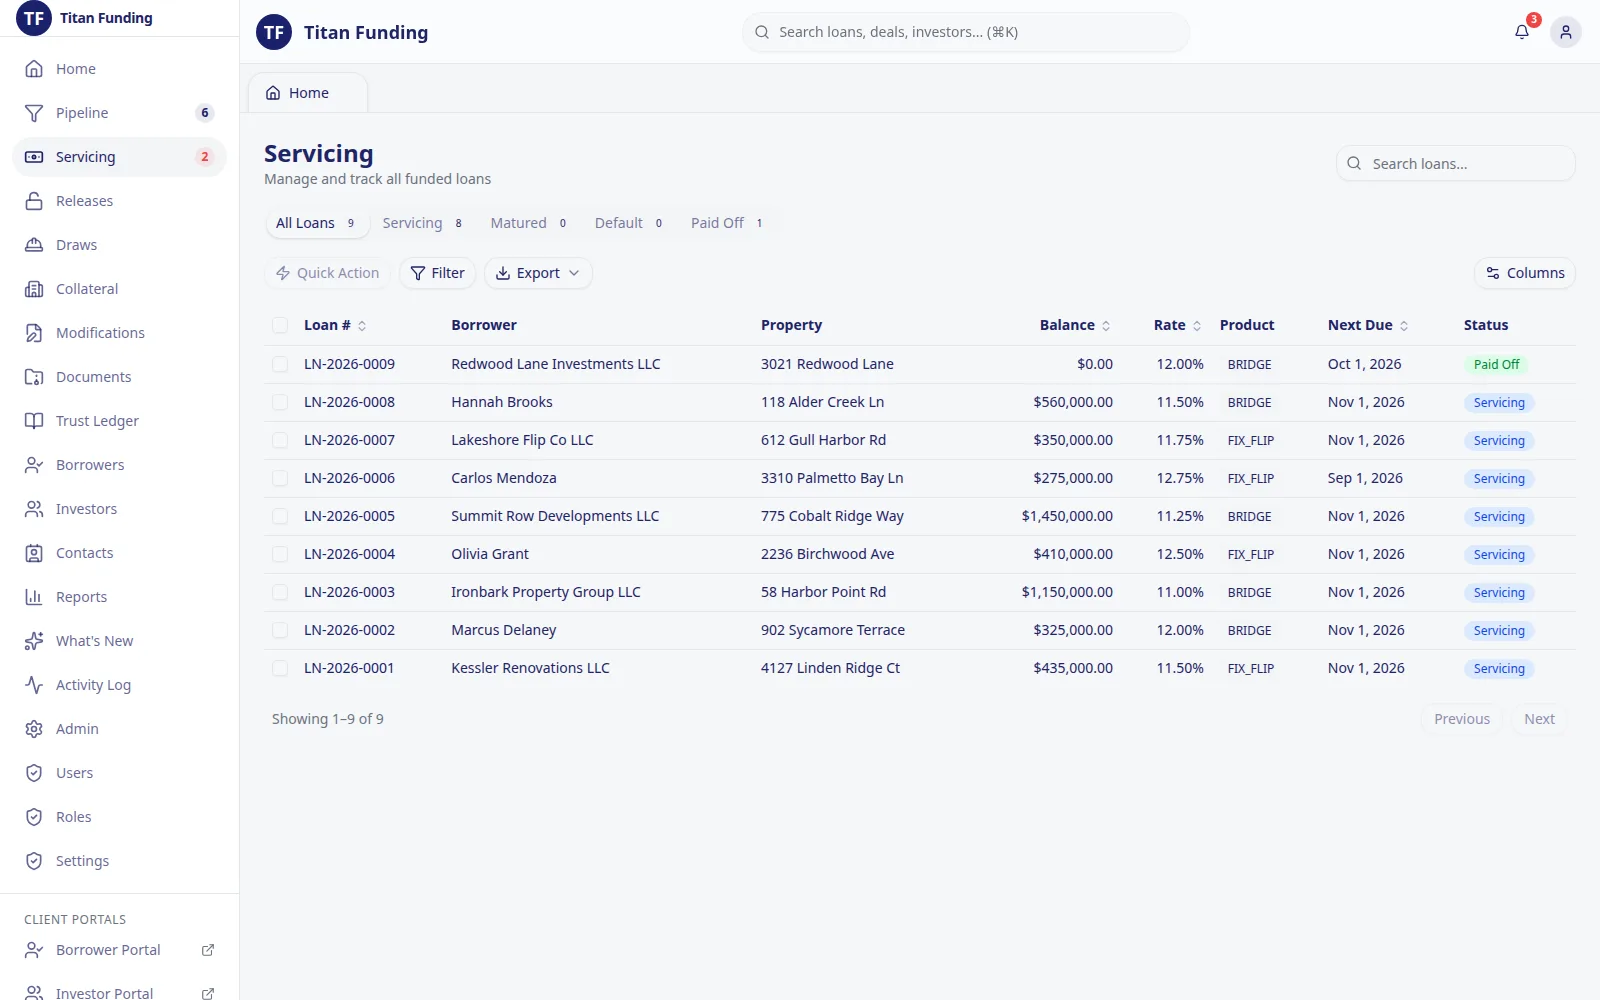Open Borrowers person icon in sidebar
This screenshot has width=1600, height=1000.
click(x=34, y=465)
